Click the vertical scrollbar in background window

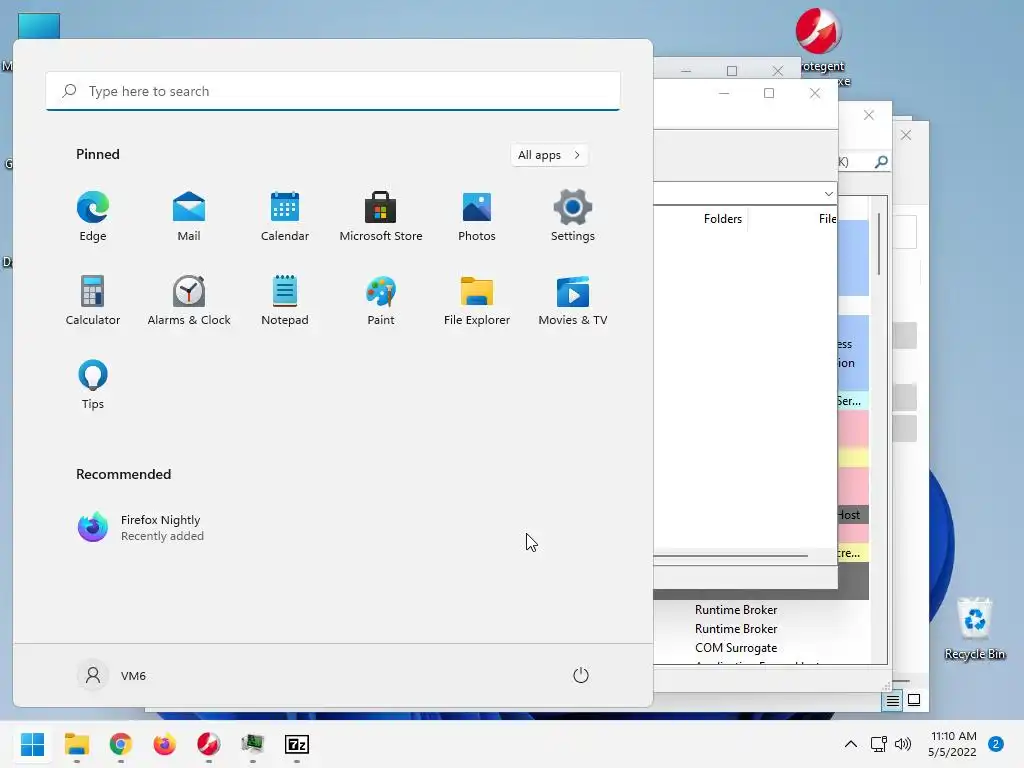pos(879,244)
